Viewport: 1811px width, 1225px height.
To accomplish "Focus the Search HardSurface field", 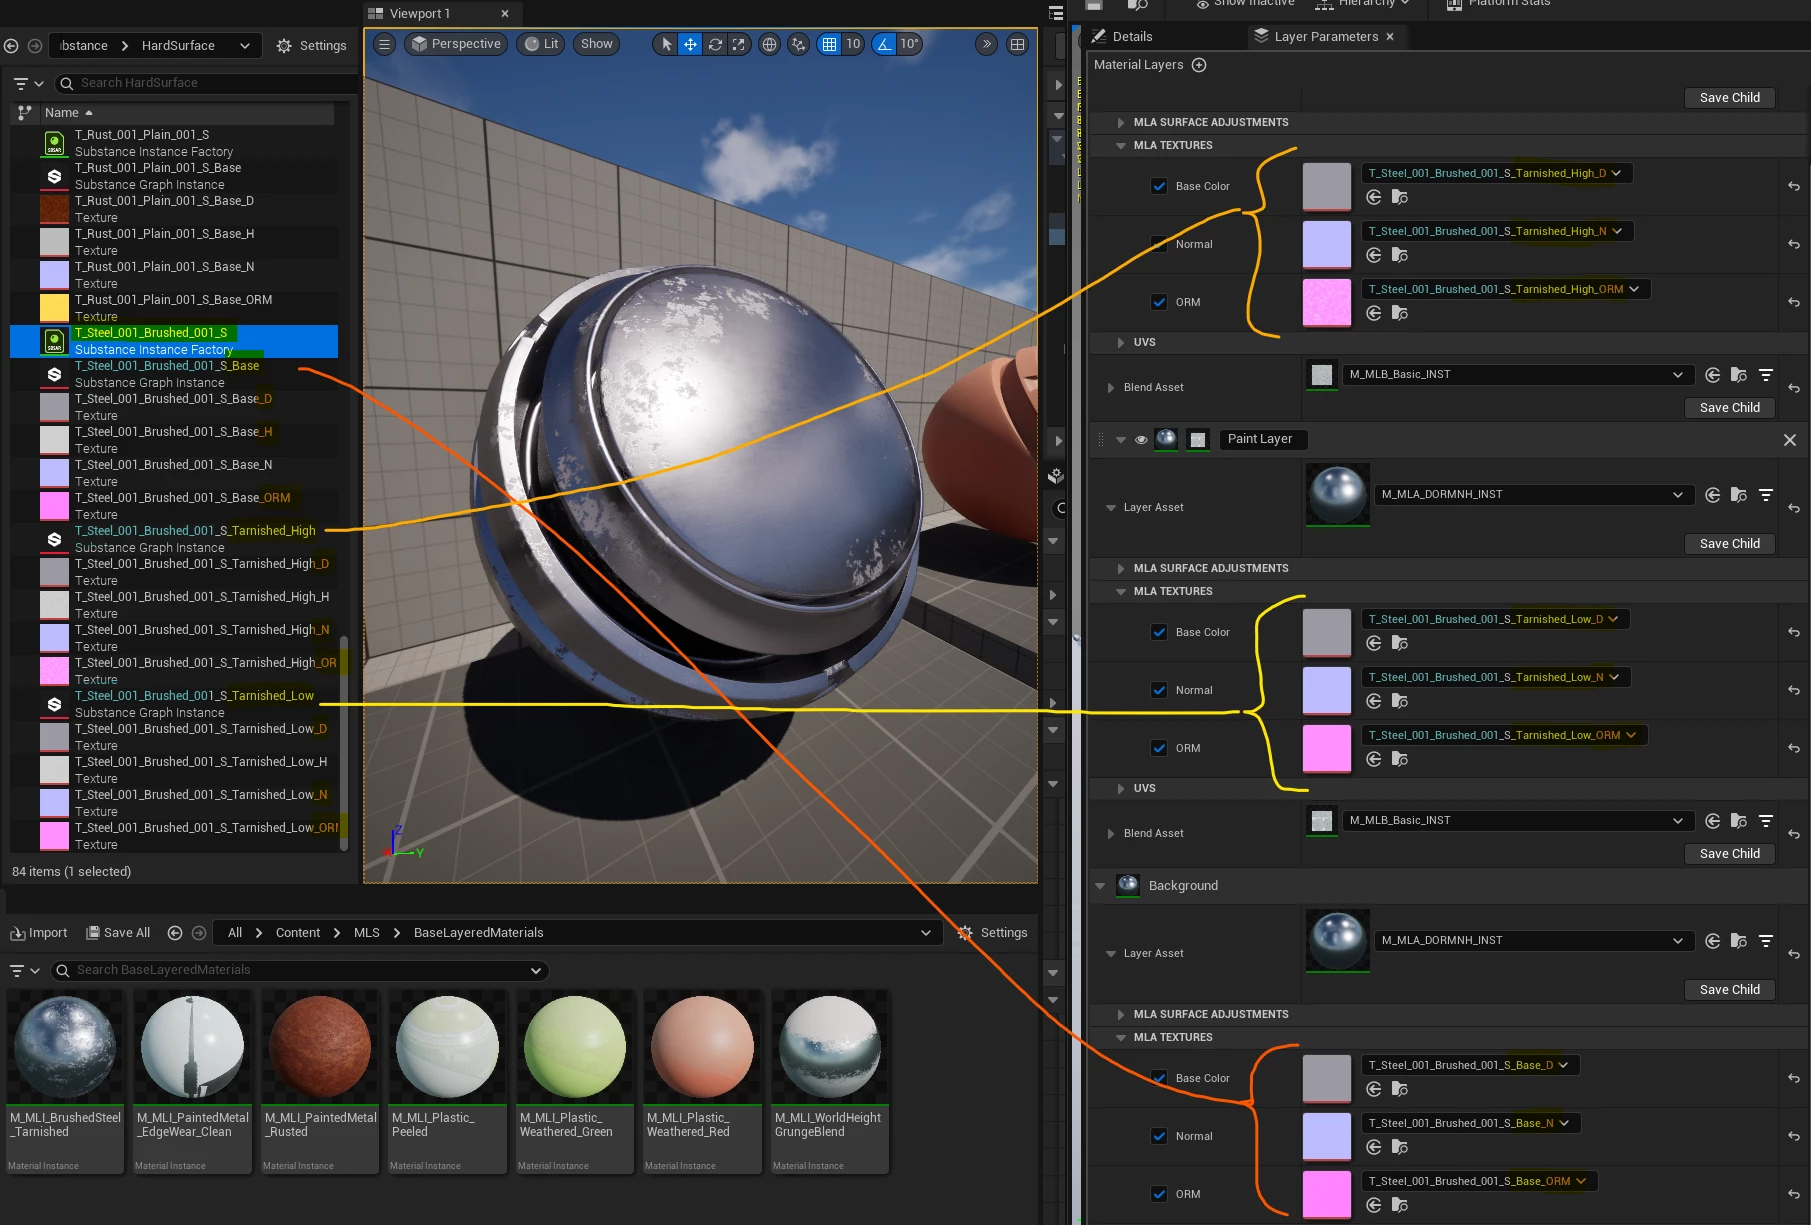I will pyautogui.click(x=206, y=83).
